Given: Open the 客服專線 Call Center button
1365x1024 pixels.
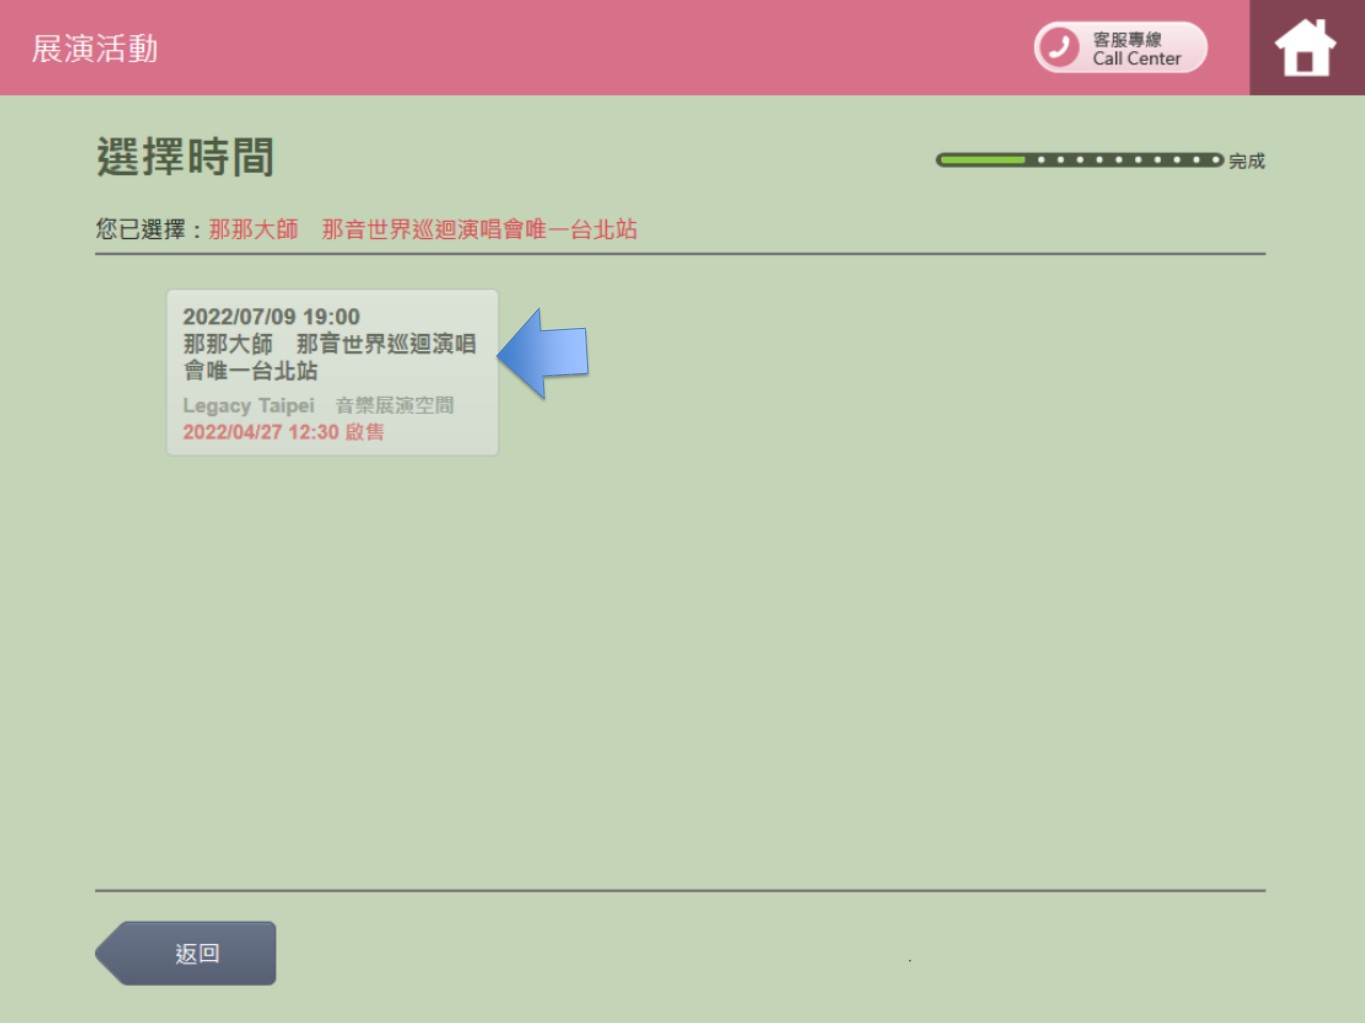Looking at the screenshot, I should pyautogui.click(x=1120, y=47).
